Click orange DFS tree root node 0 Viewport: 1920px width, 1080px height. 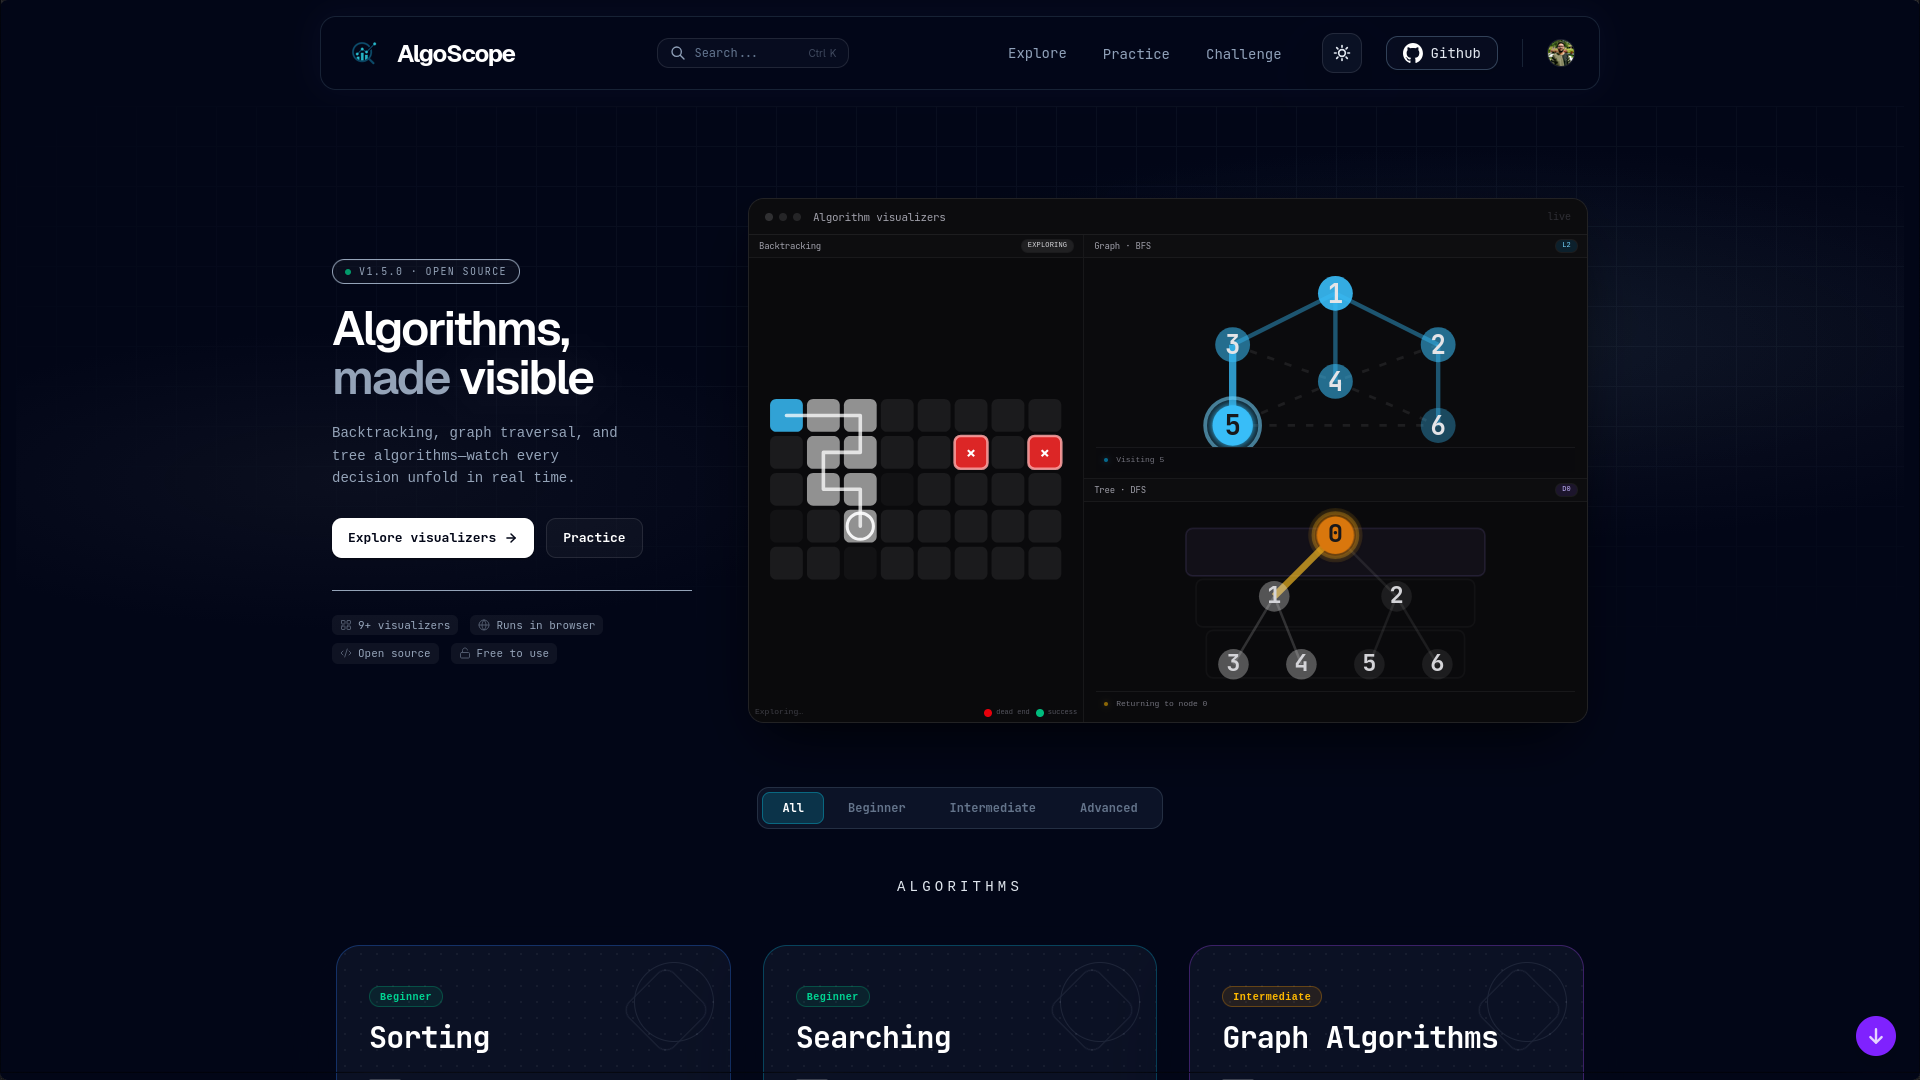1335,535
